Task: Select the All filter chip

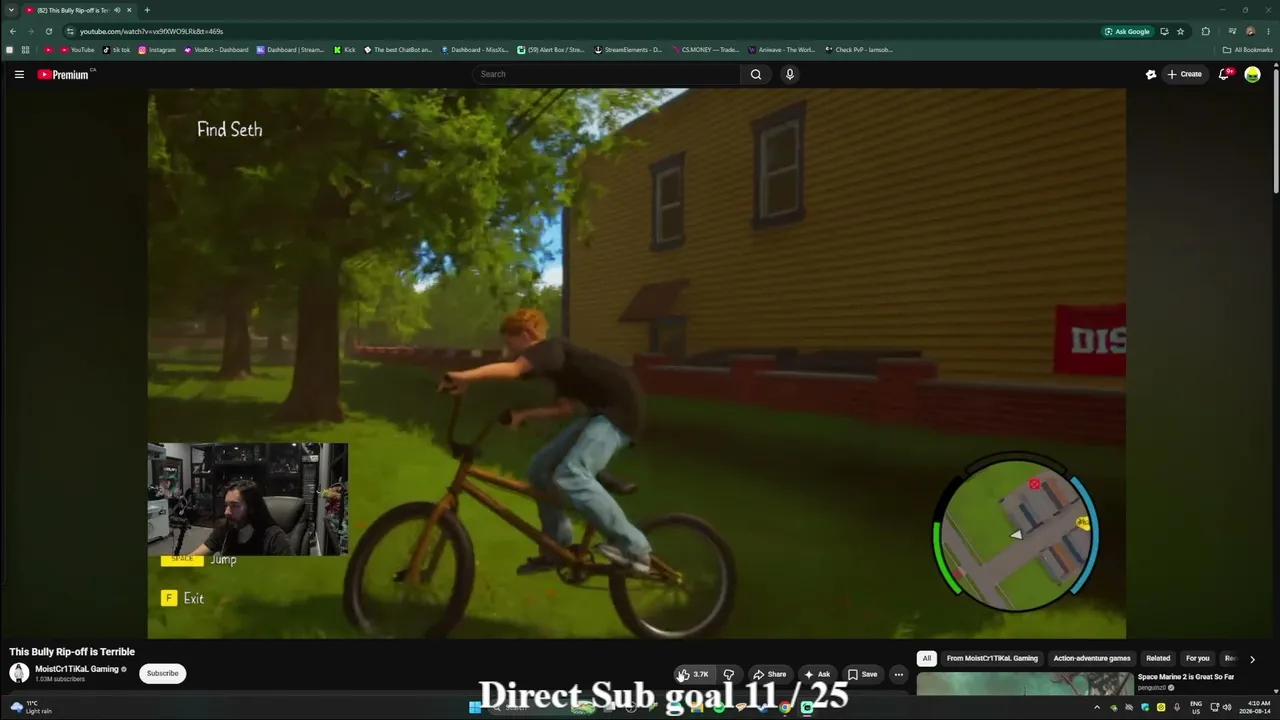Action: coord(927,659)
